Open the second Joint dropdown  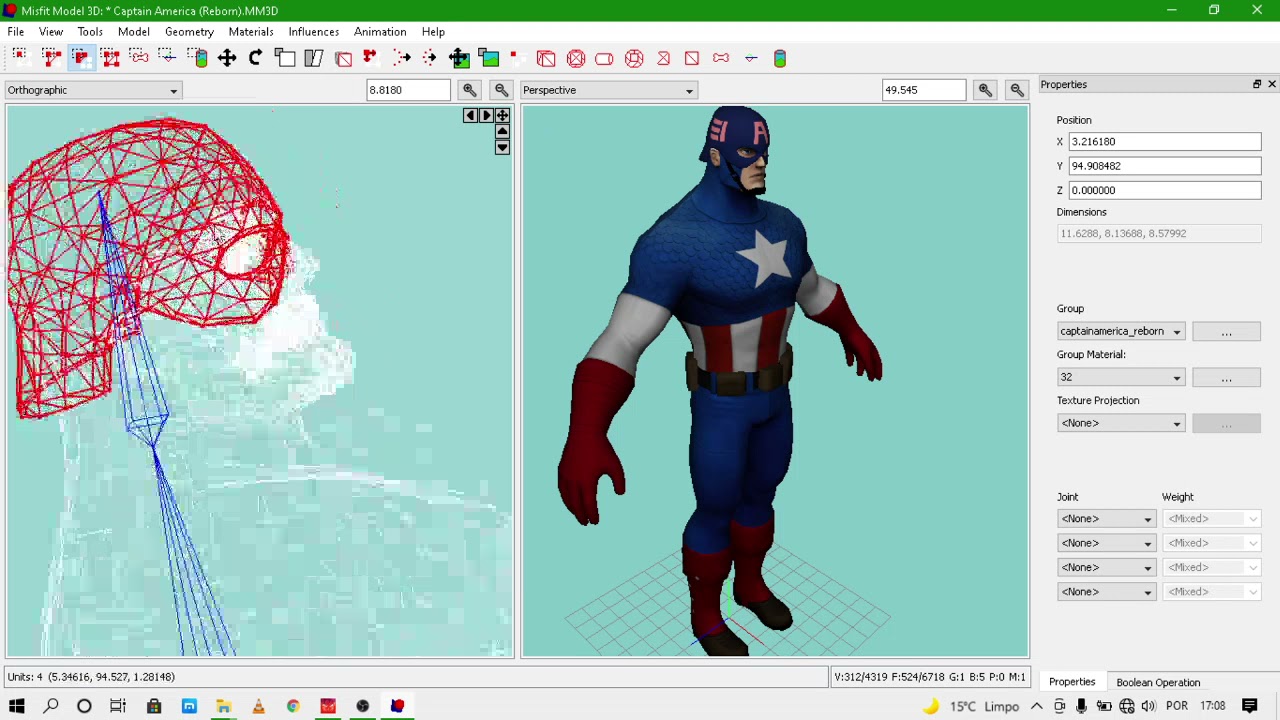(1106, 543)
